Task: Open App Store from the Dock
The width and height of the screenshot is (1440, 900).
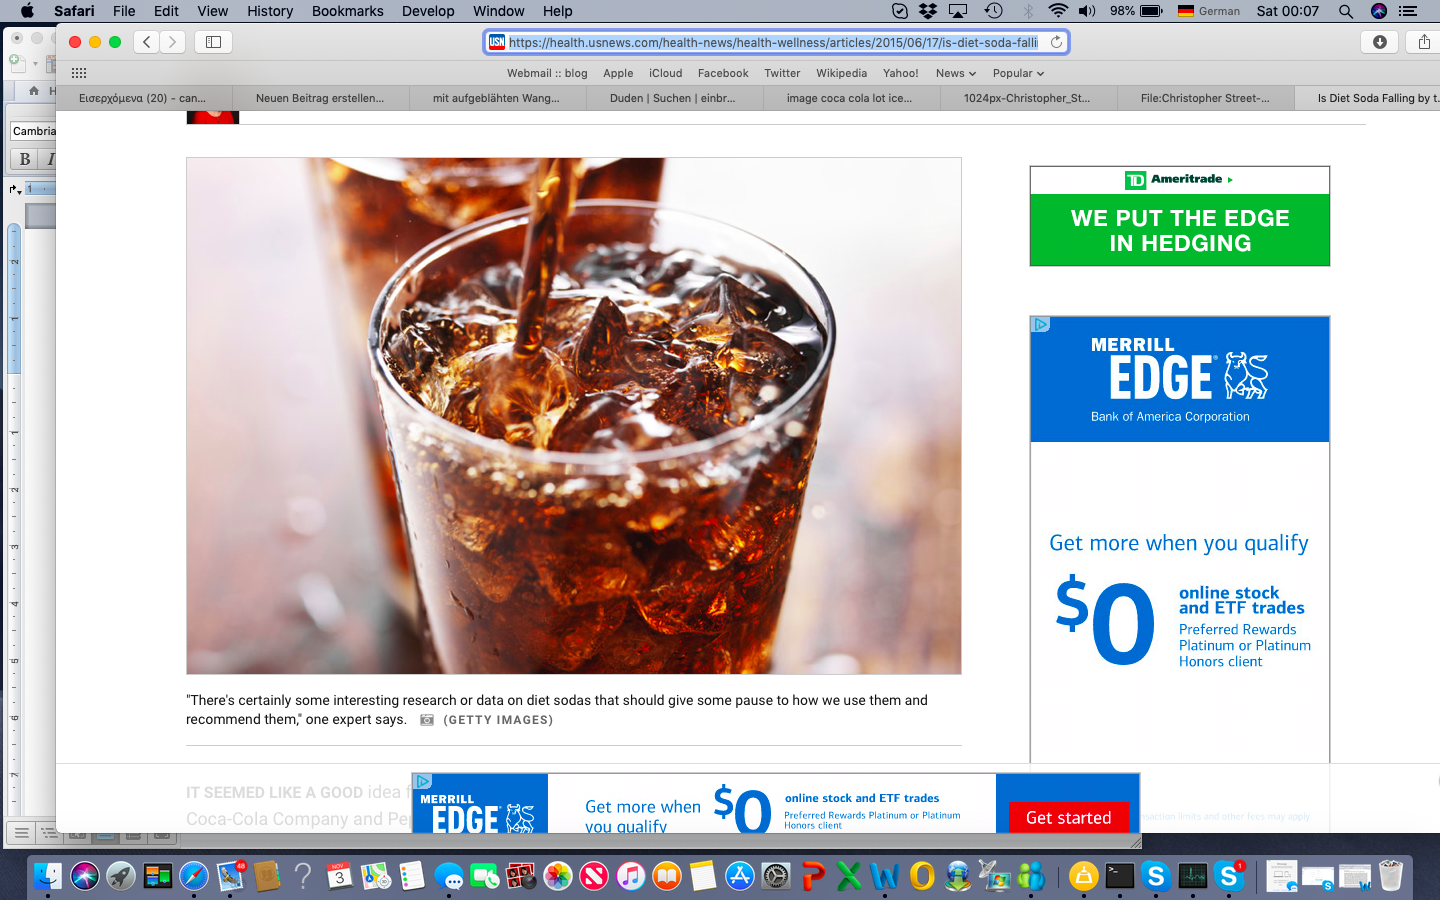Action: click(739, 877)
